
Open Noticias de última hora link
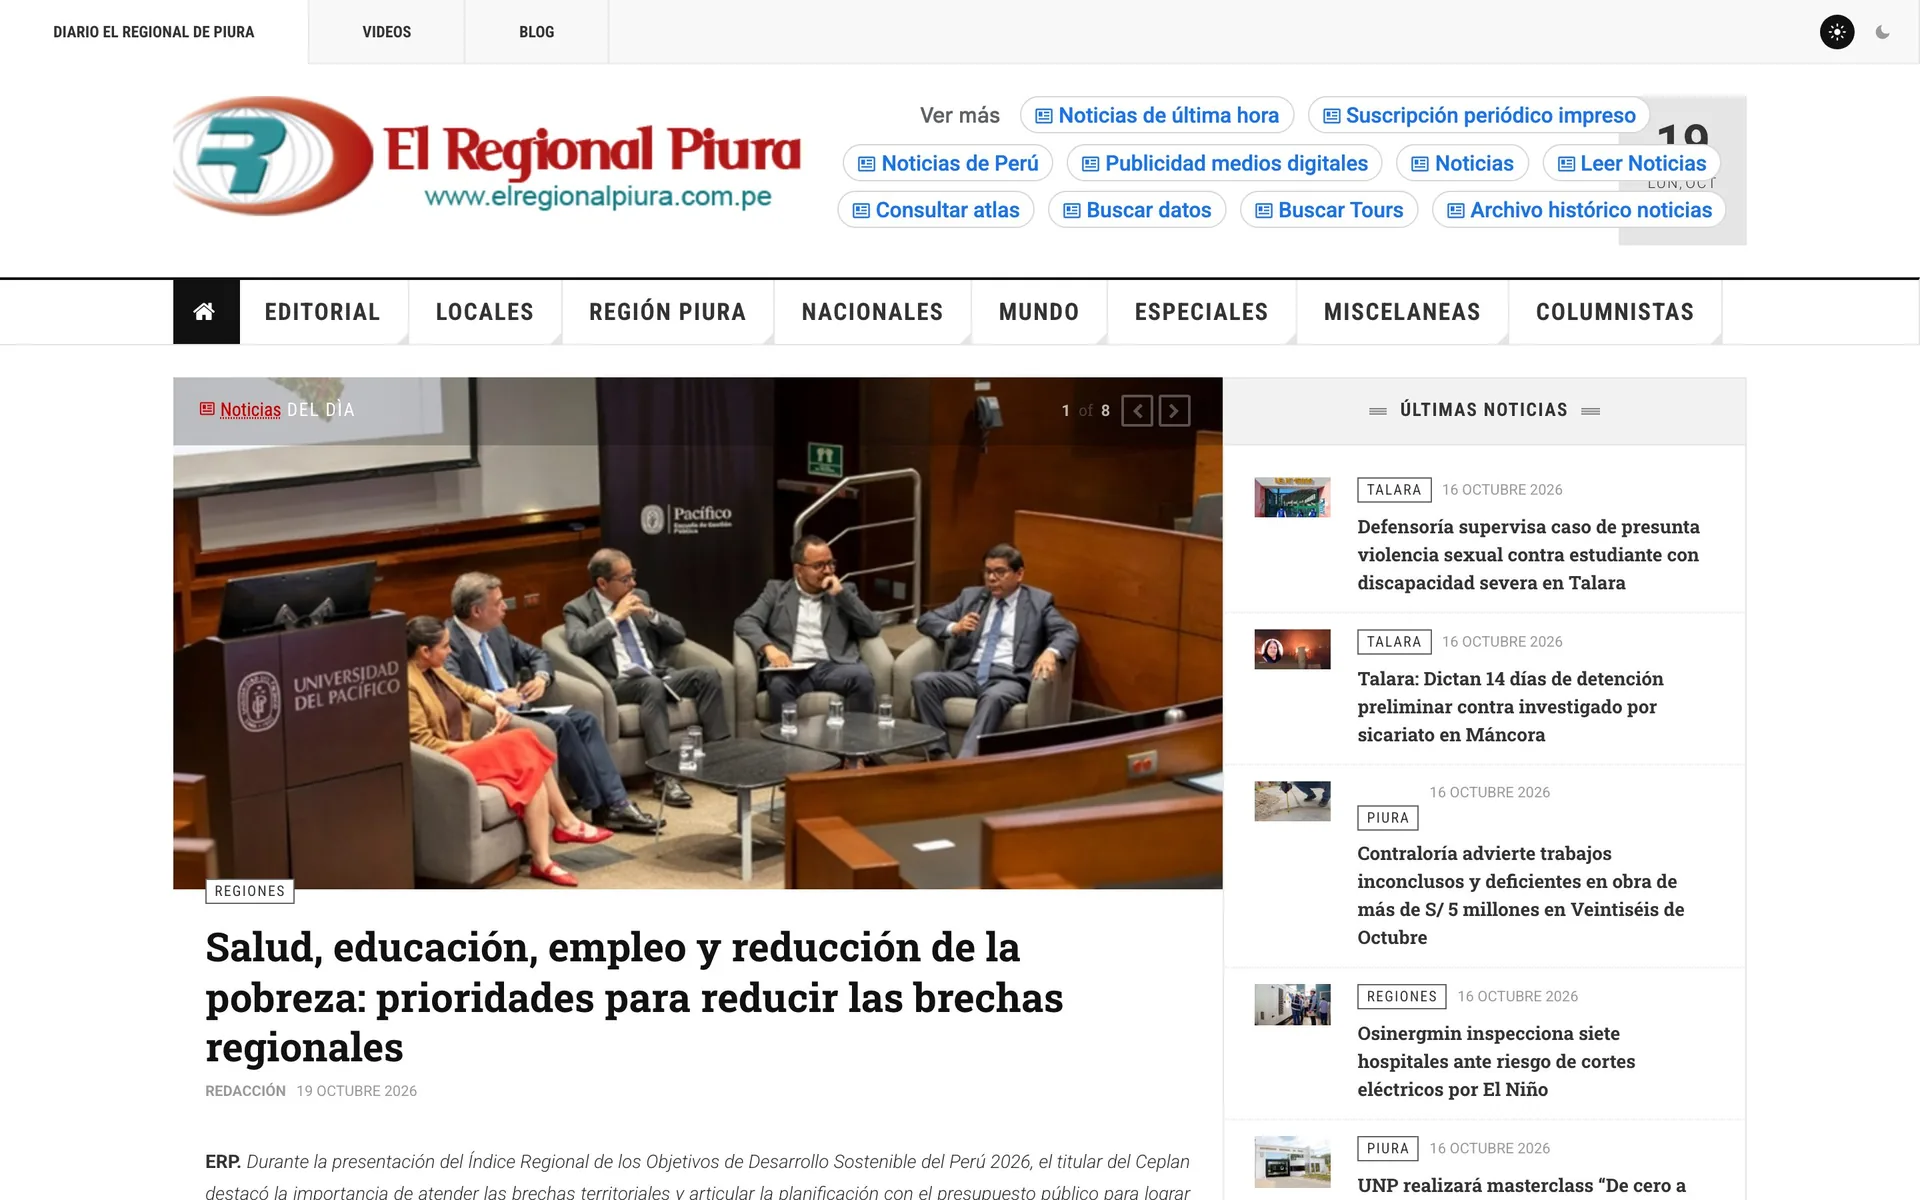click(x=1157, y=115)
